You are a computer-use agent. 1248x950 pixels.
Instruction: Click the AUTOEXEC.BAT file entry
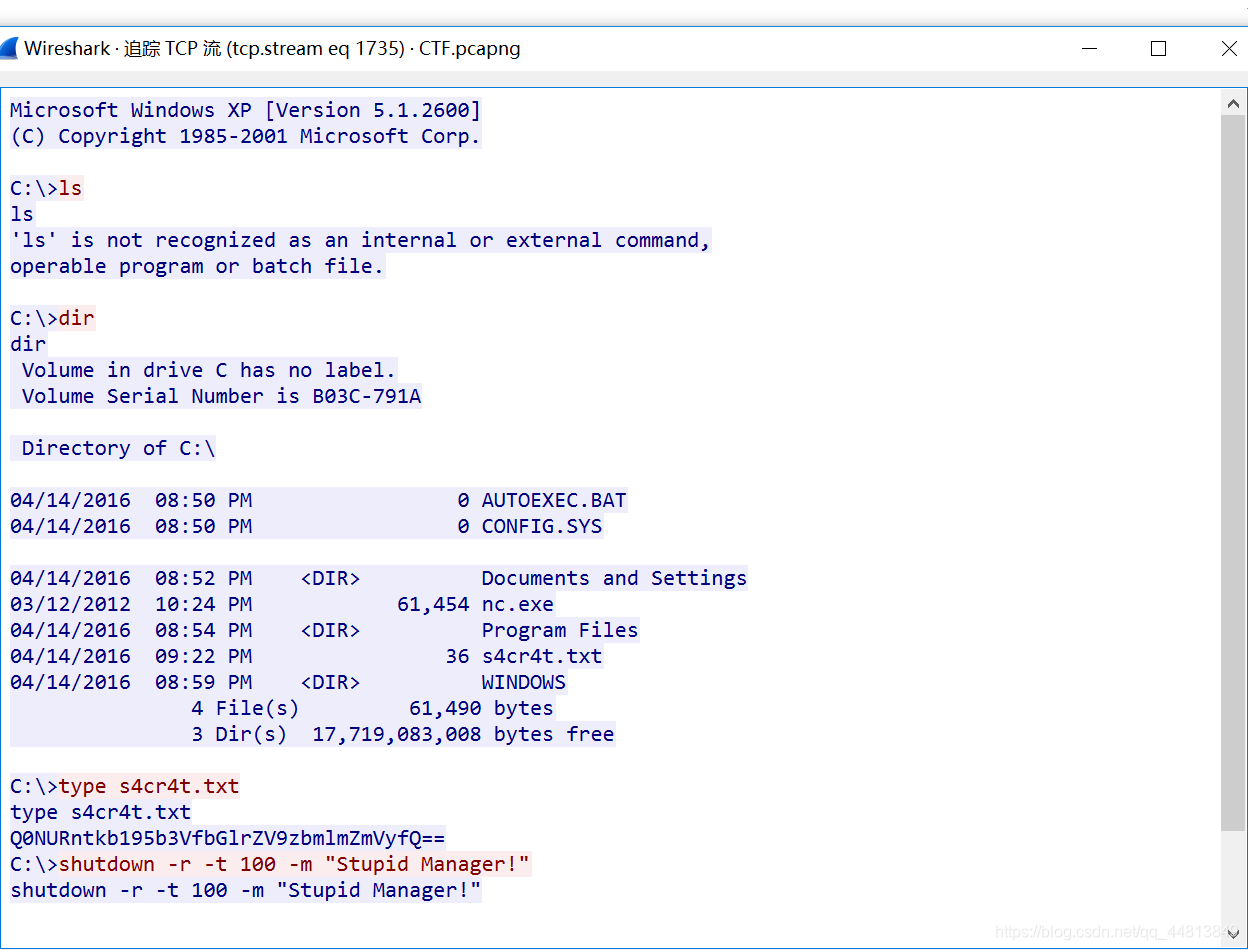click(318, 500)
